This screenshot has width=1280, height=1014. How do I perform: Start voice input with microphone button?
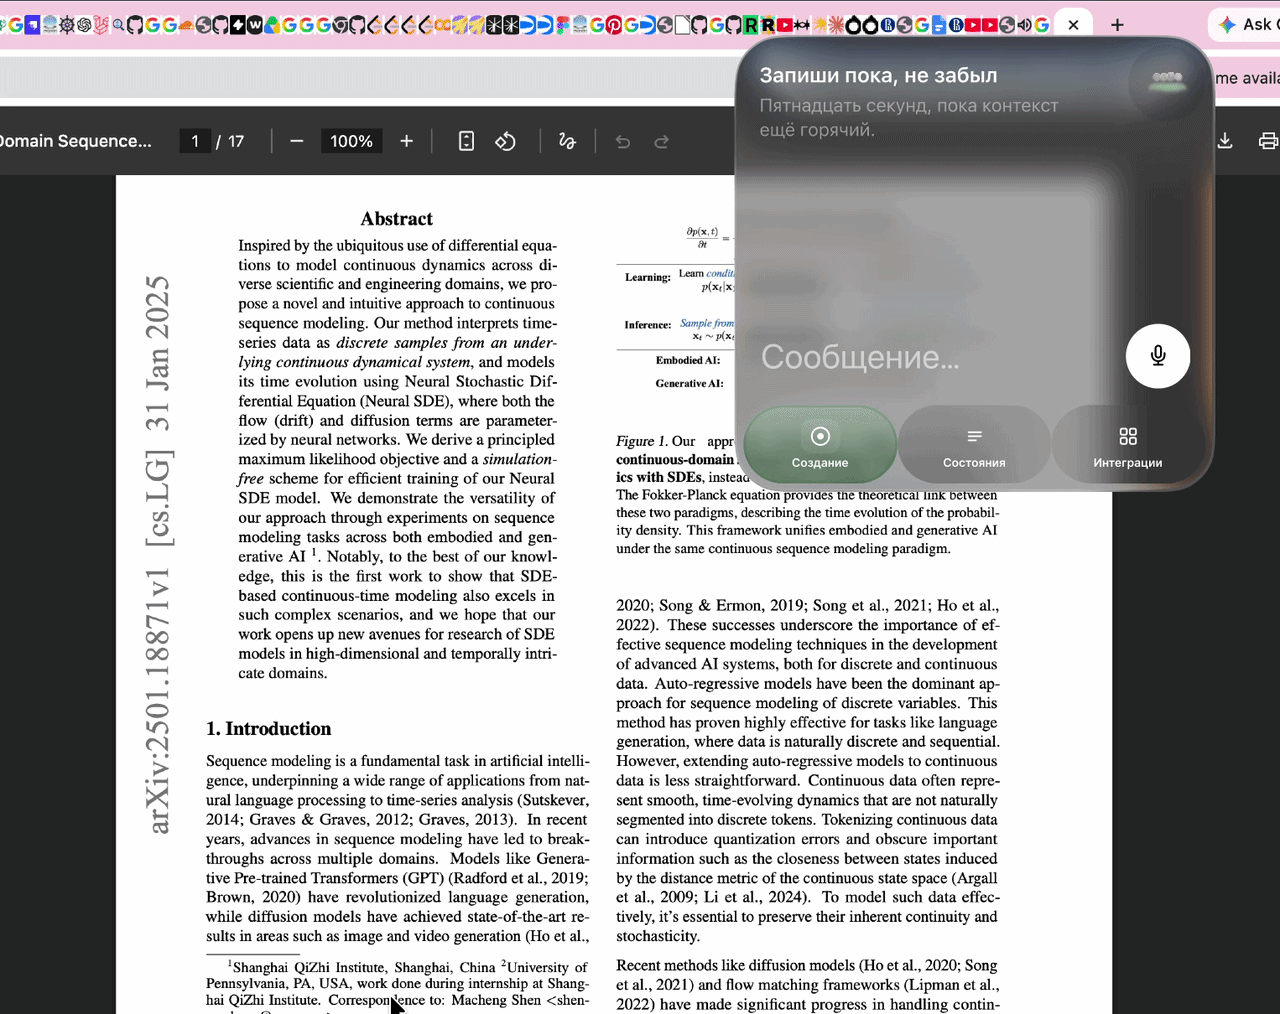pos(1158,356)
